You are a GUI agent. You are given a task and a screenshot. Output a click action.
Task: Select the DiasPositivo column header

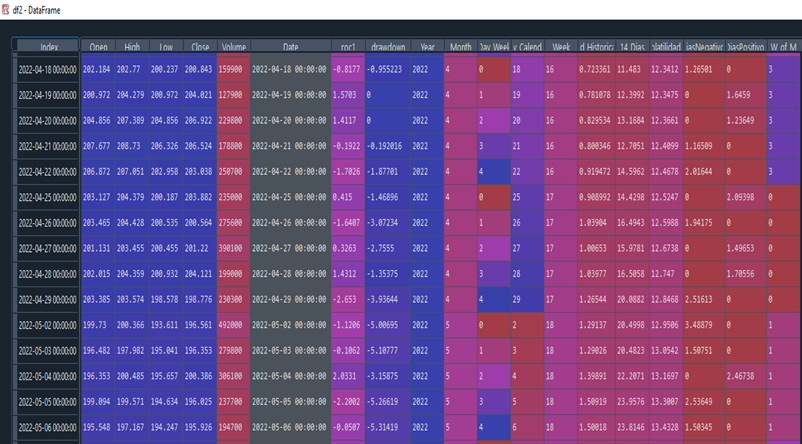(746, 47)
